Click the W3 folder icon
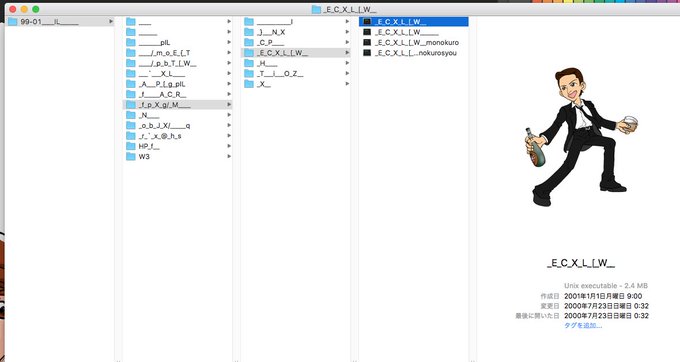The width and height of the screenshot is (680, 362). (131, 157)
